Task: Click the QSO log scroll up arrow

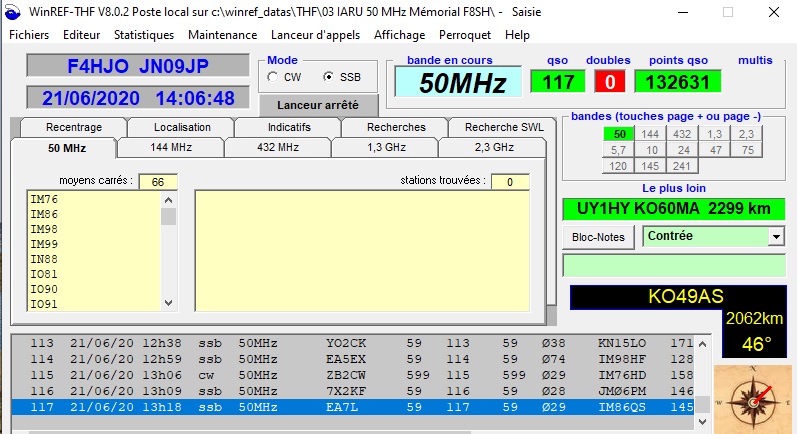Action: [x=702, y=344]
